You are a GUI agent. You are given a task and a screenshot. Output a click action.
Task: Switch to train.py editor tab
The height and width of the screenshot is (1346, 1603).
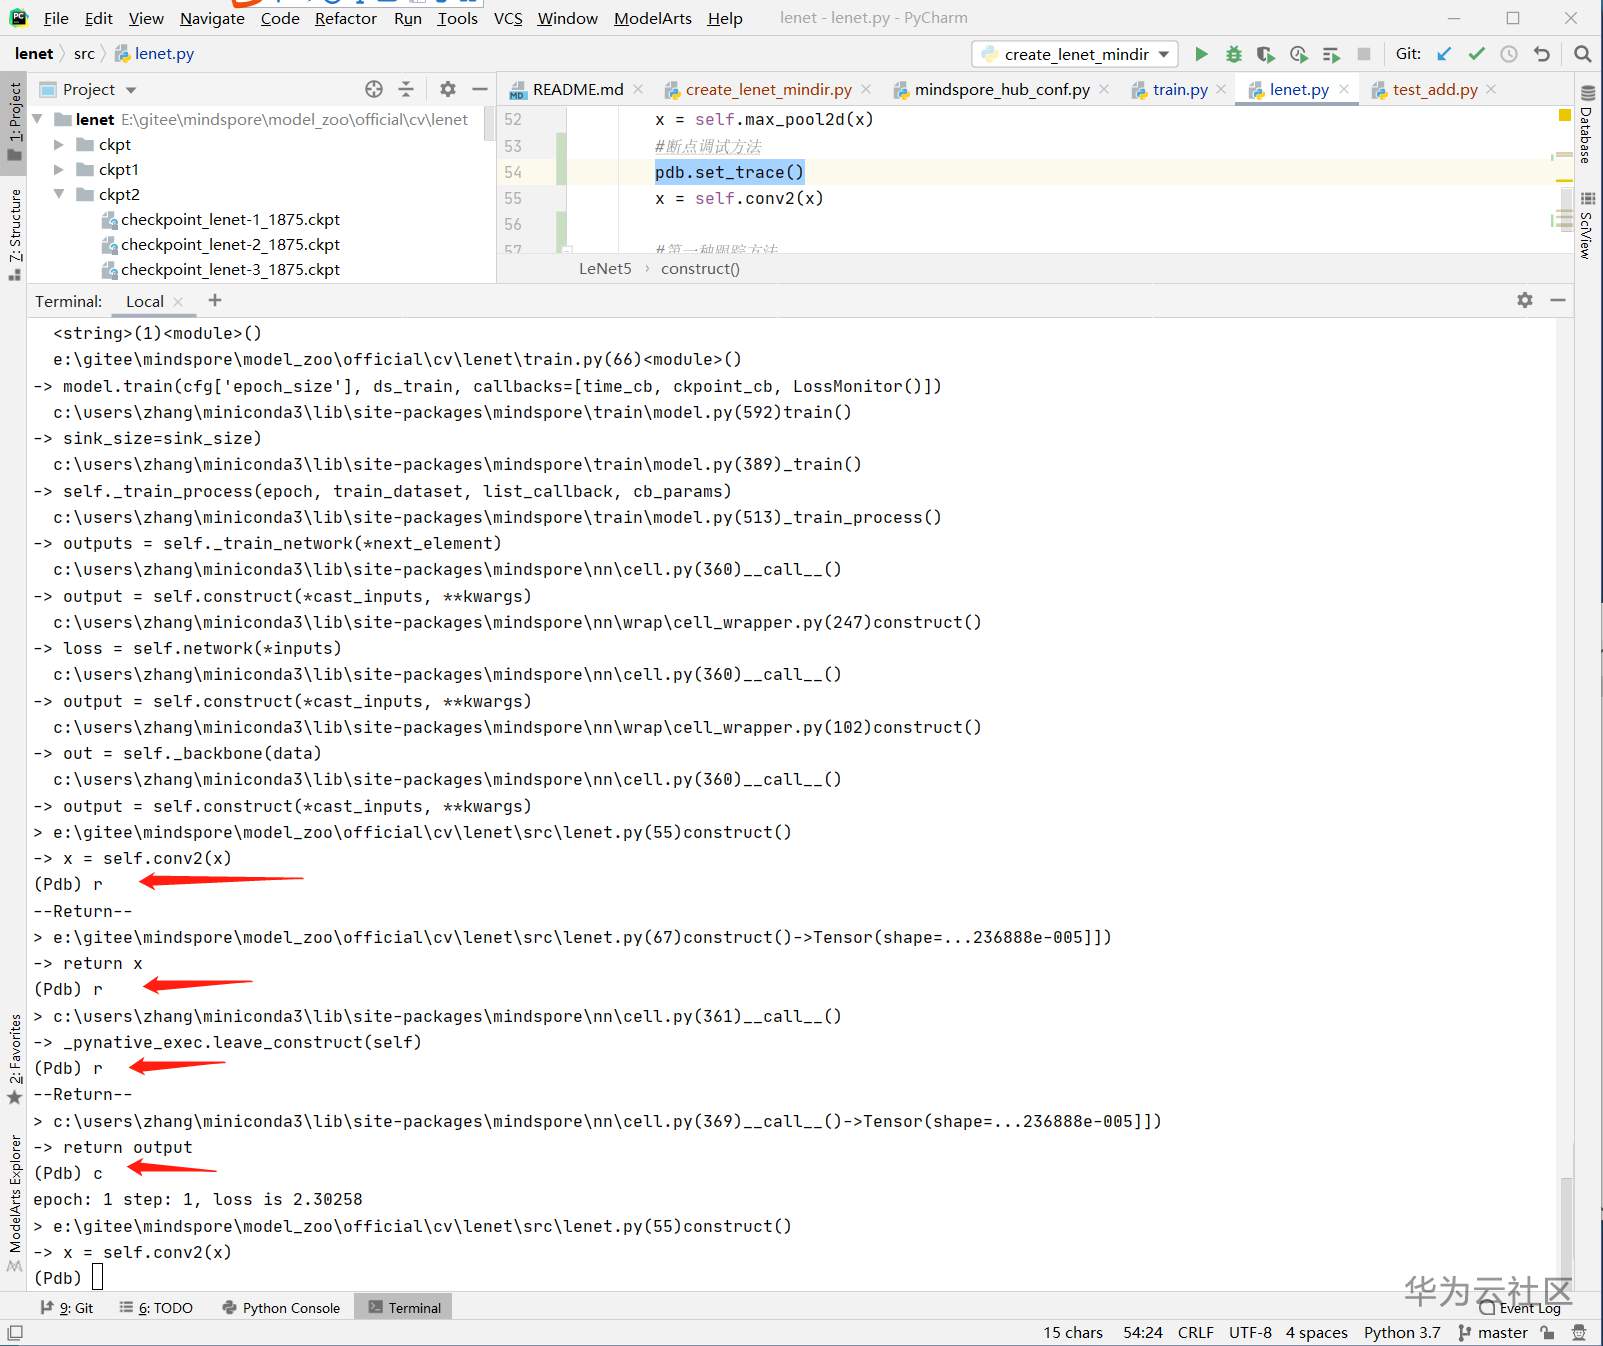click(x=1179, y=89)
